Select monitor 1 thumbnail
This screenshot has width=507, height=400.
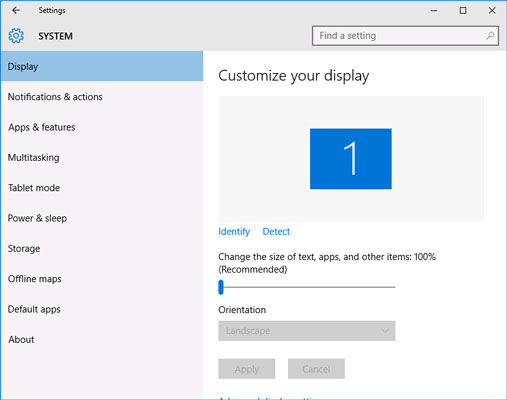tap(351, 159)
